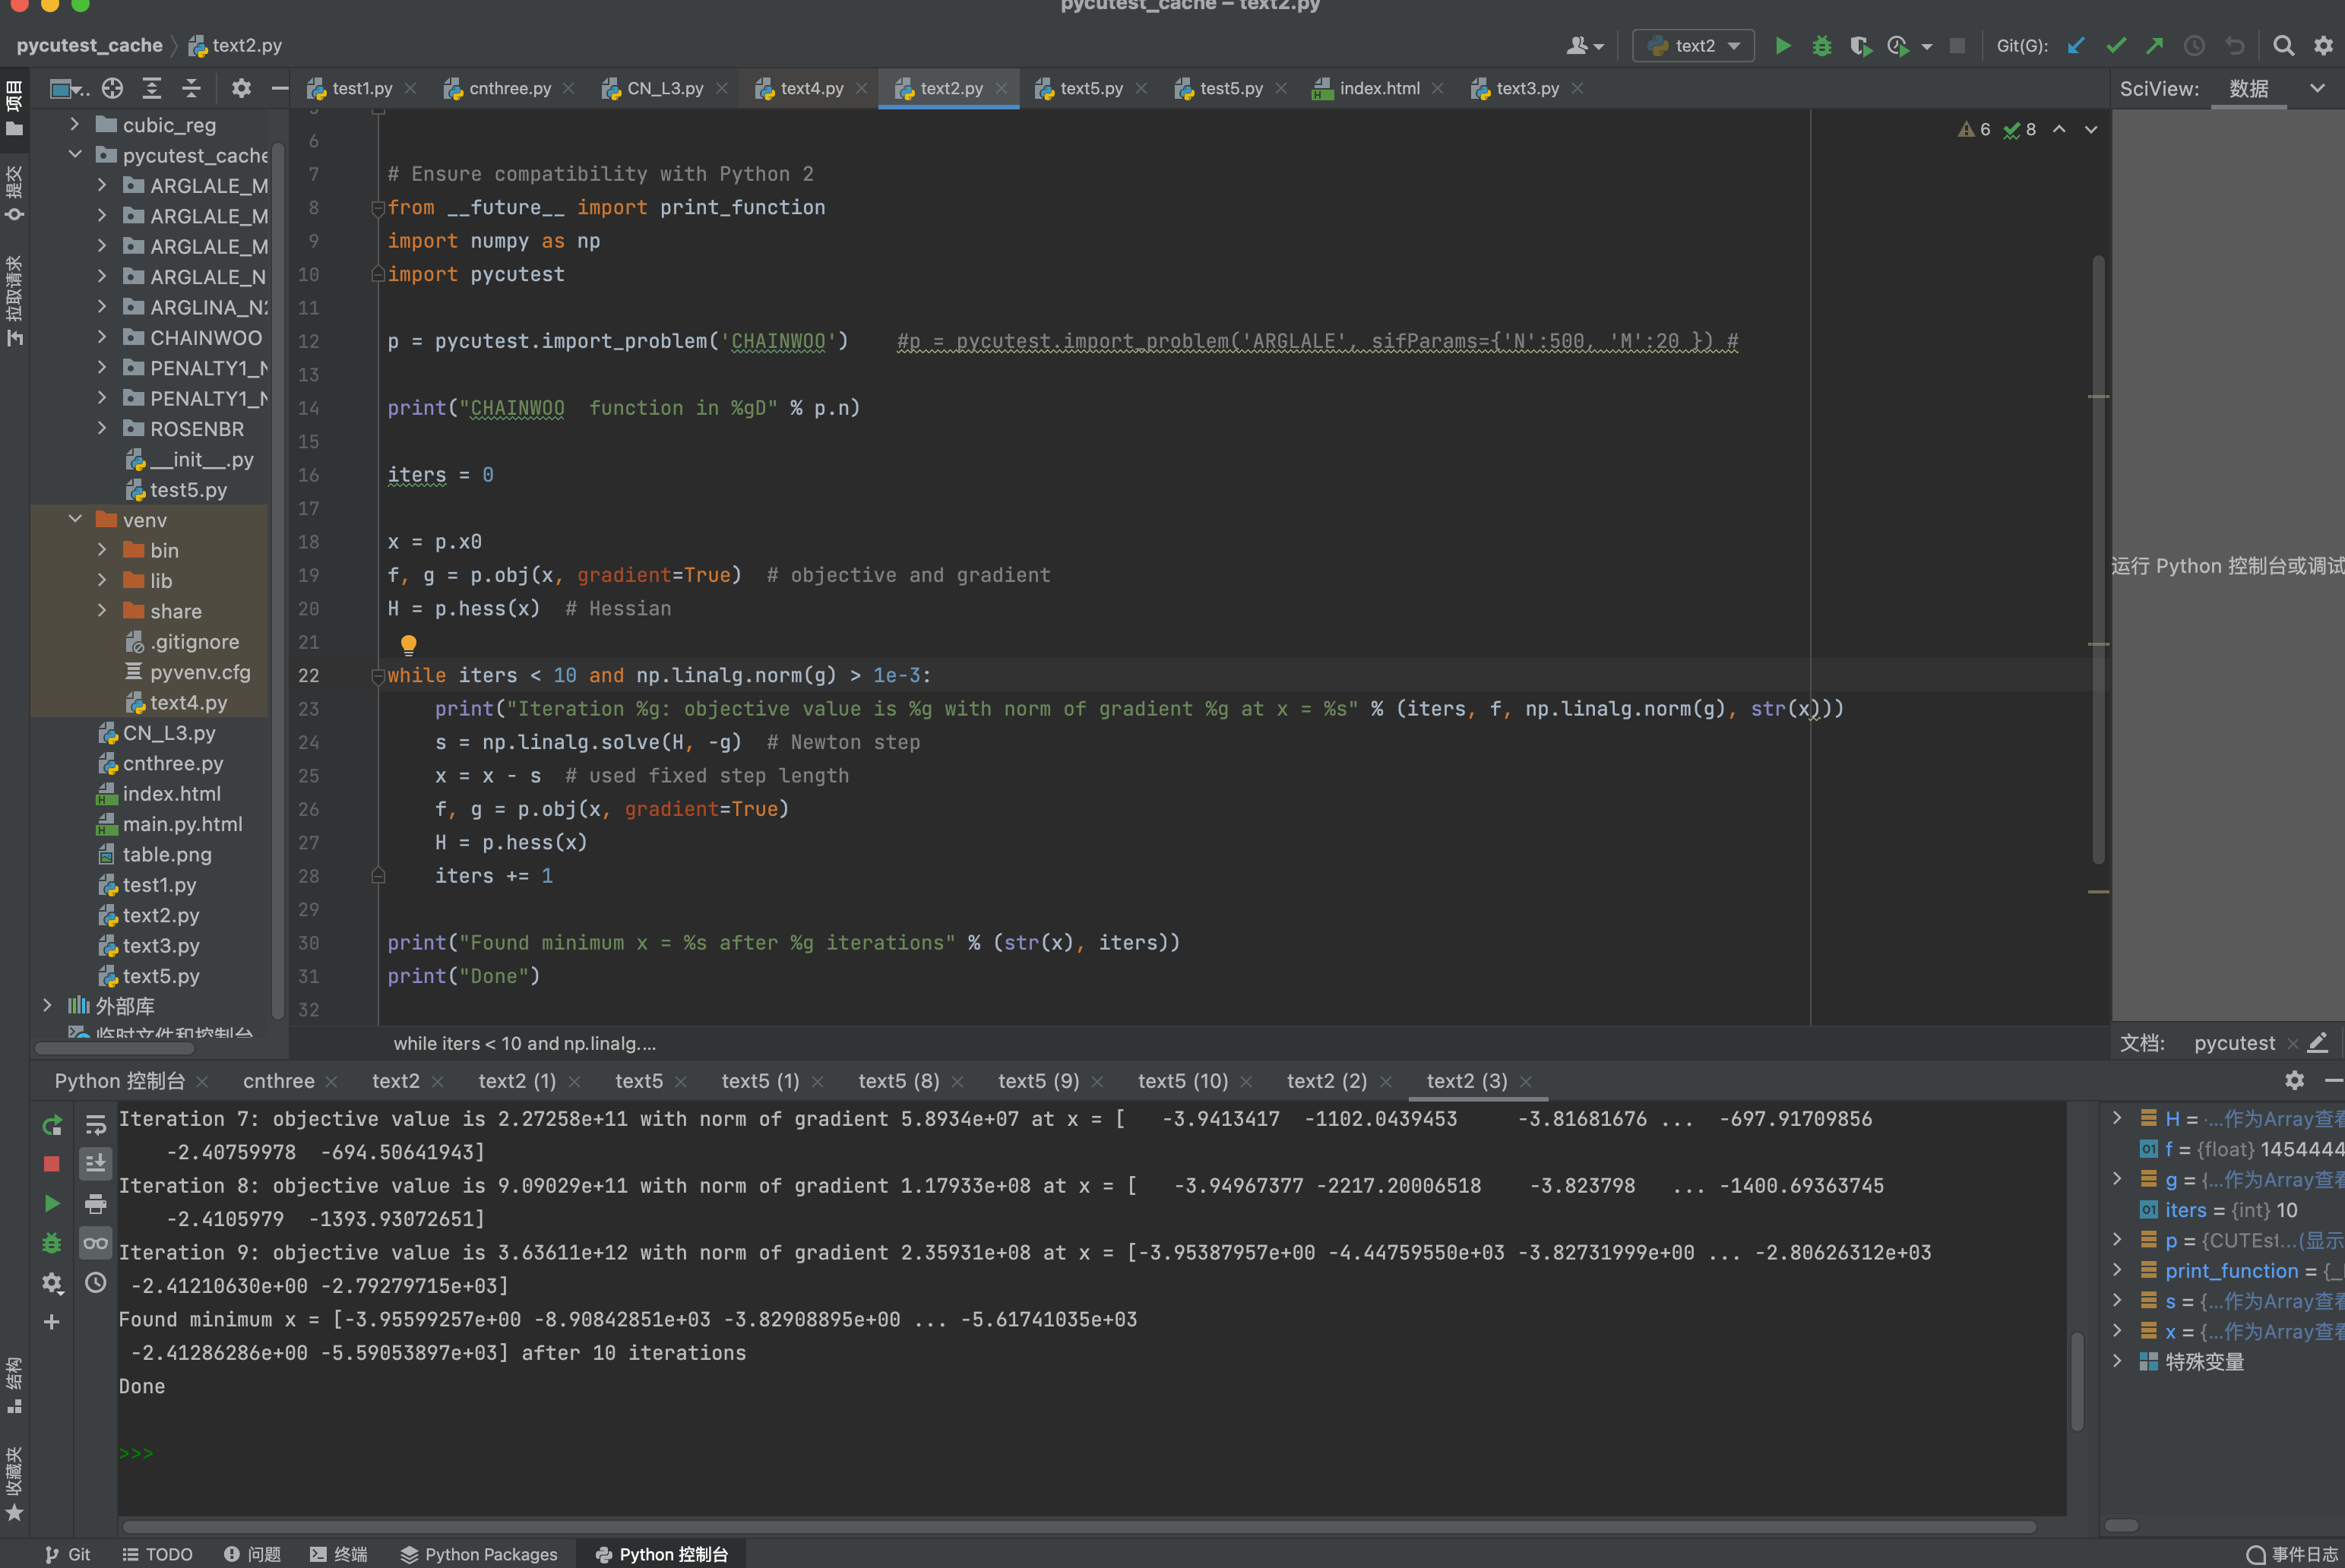Toggle the show variables glasses icon

(96, 1243)
